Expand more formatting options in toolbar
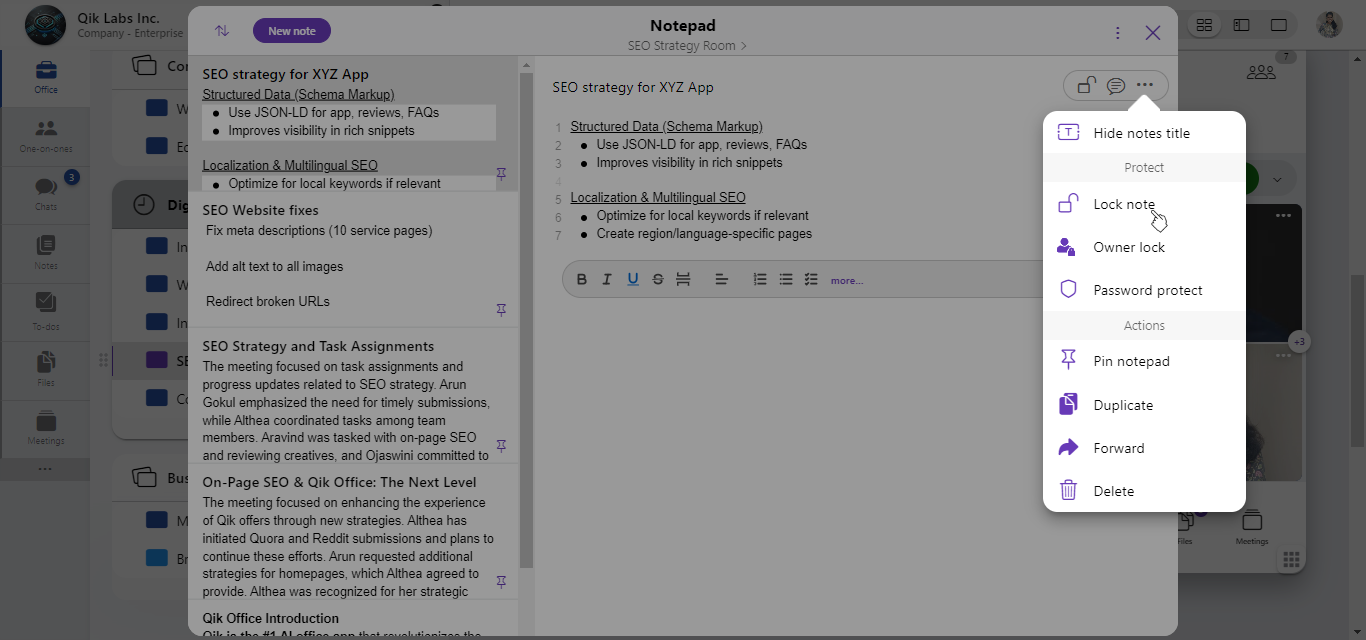 [x=846, y=281]
